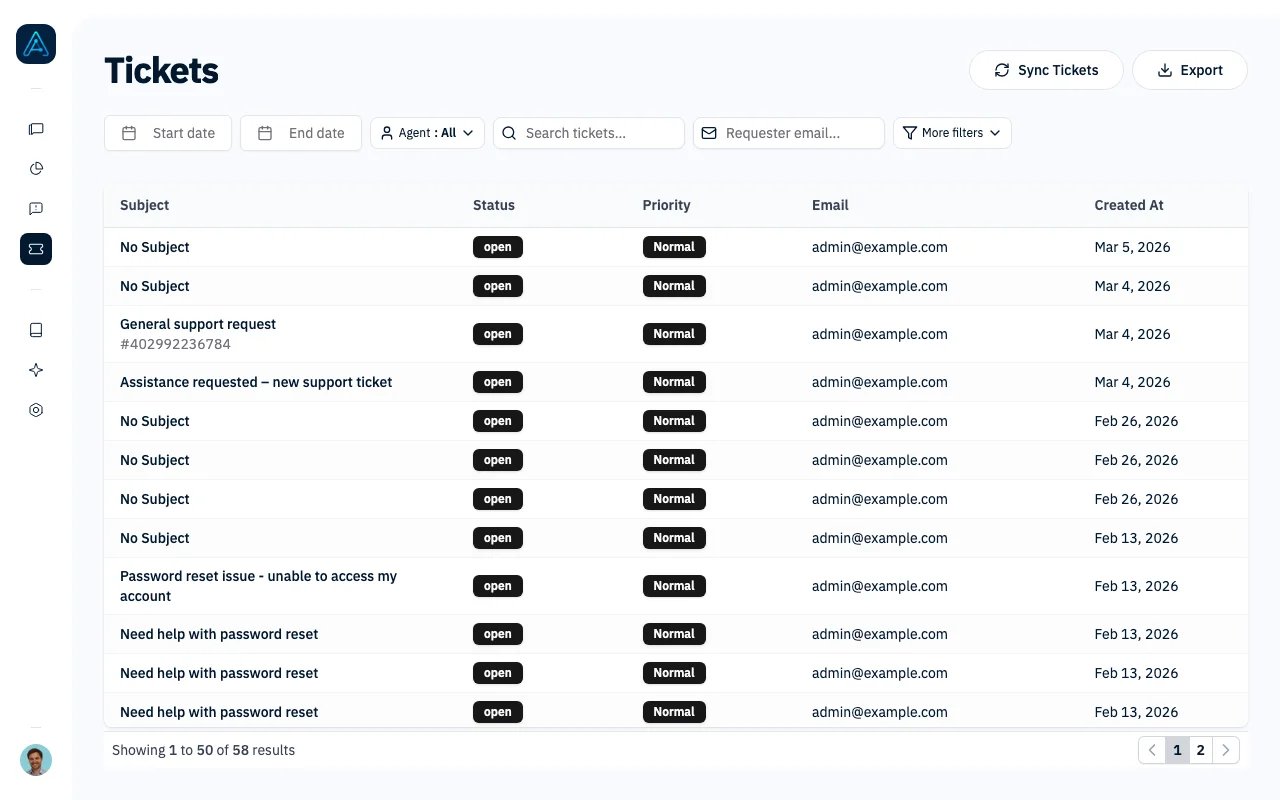Select page 2 in pagination

(1201, 750)
